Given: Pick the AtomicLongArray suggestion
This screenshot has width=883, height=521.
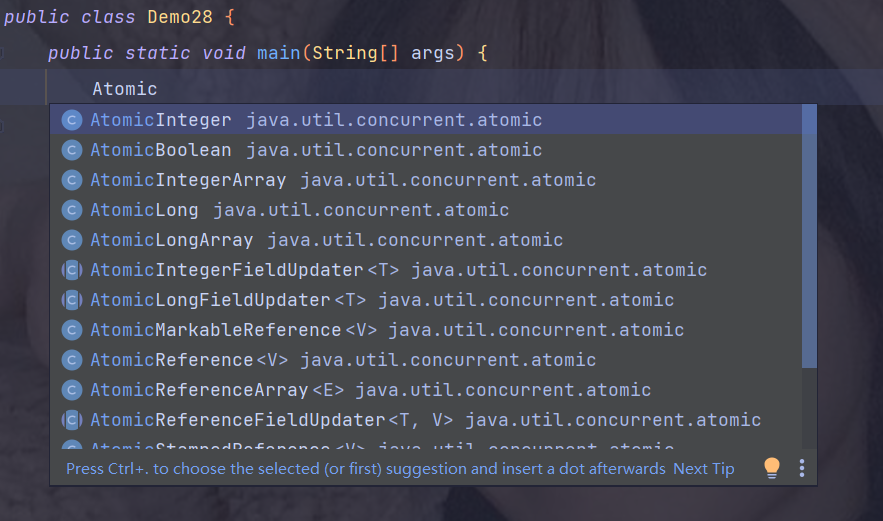Looking at the screenshot, I should click(x=172, y=240).
